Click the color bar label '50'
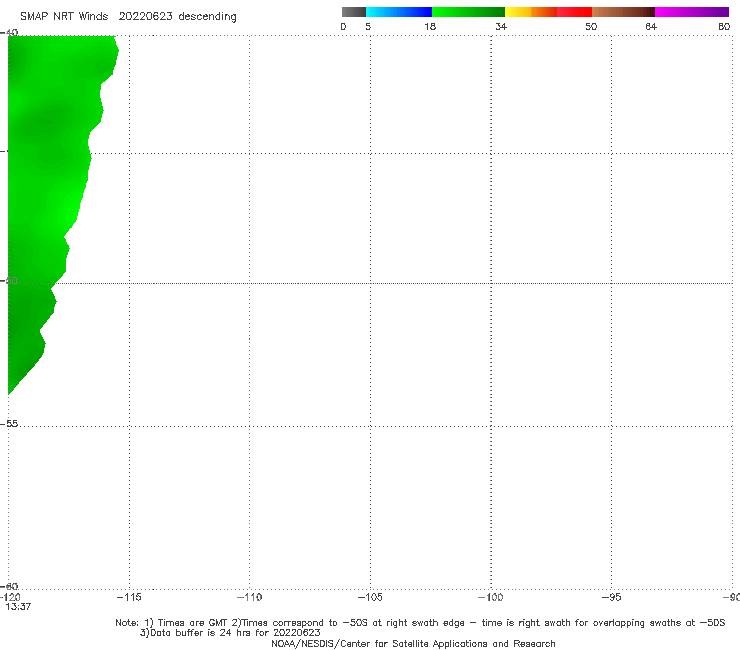740x650 pixels. [591, 26]
